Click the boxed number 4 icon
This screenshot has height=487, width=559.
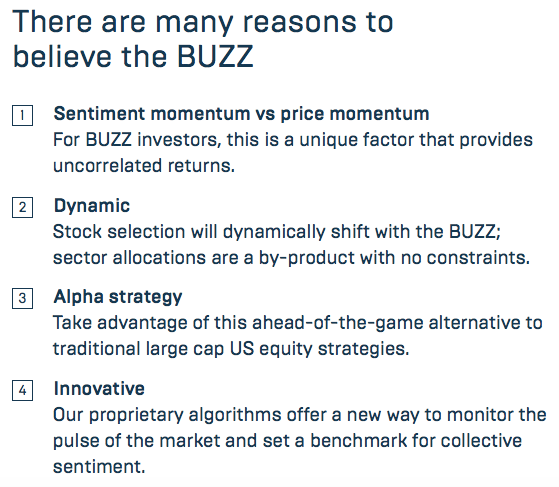click(x=22, y=390)
